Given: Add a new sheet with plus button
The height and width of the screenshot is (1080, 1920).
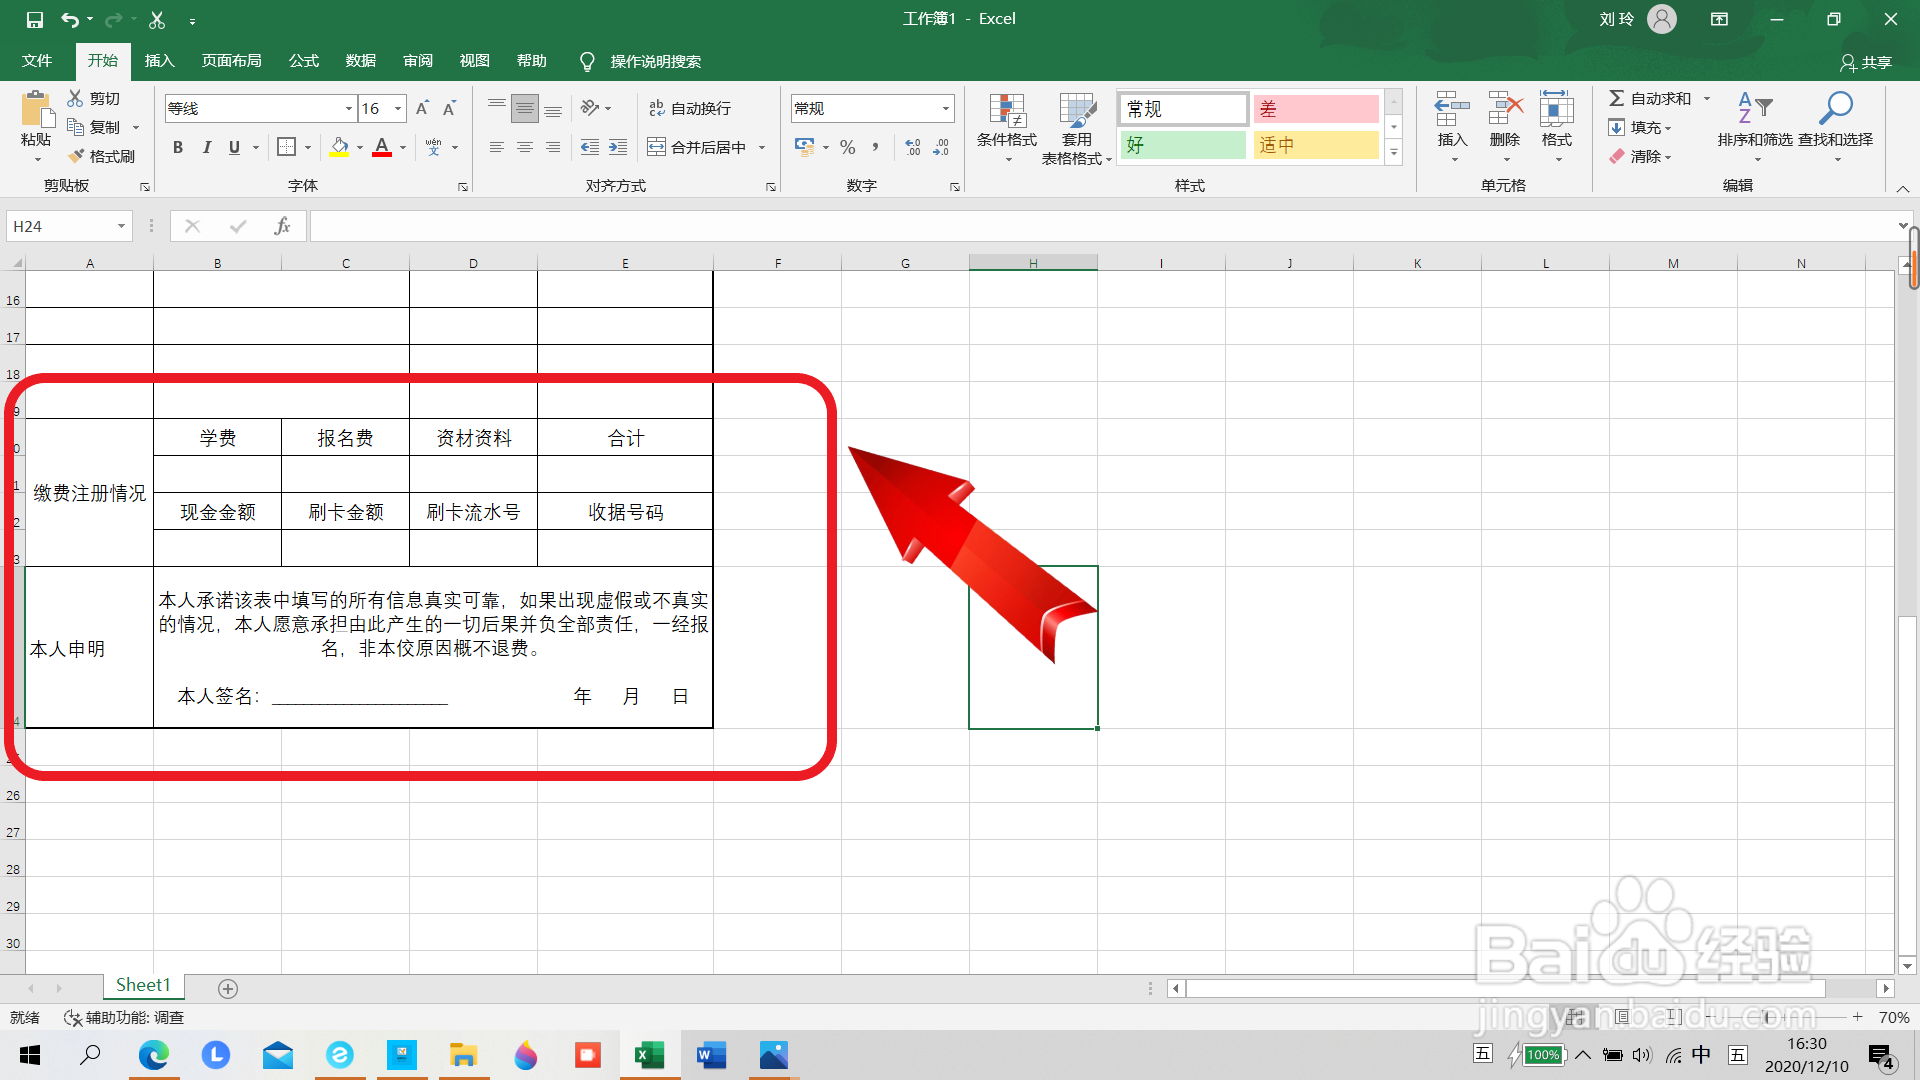Looking at the screenshot, I should 228,988.
